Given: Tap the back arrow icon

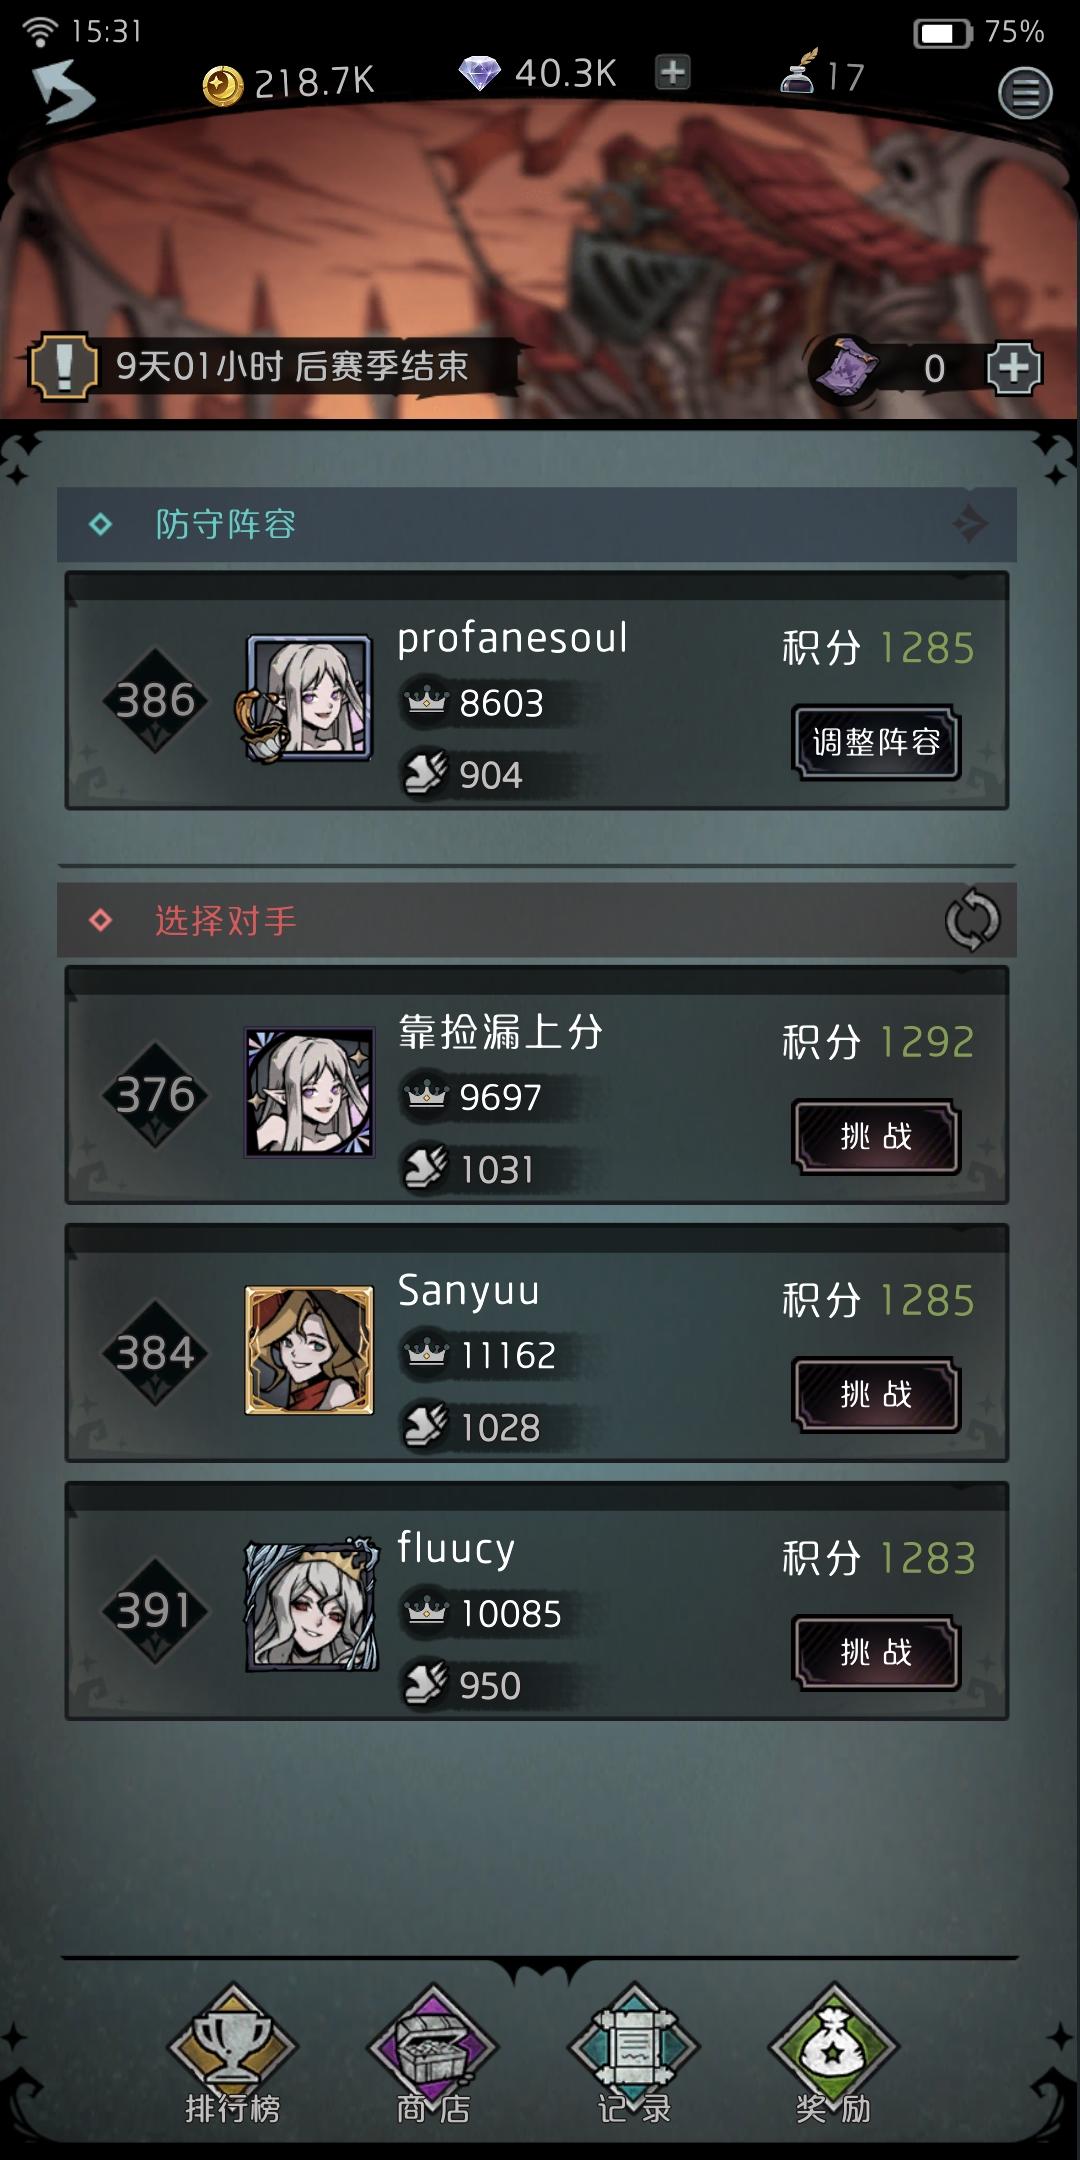Looking at the screenshot, I should coord(62,91).
